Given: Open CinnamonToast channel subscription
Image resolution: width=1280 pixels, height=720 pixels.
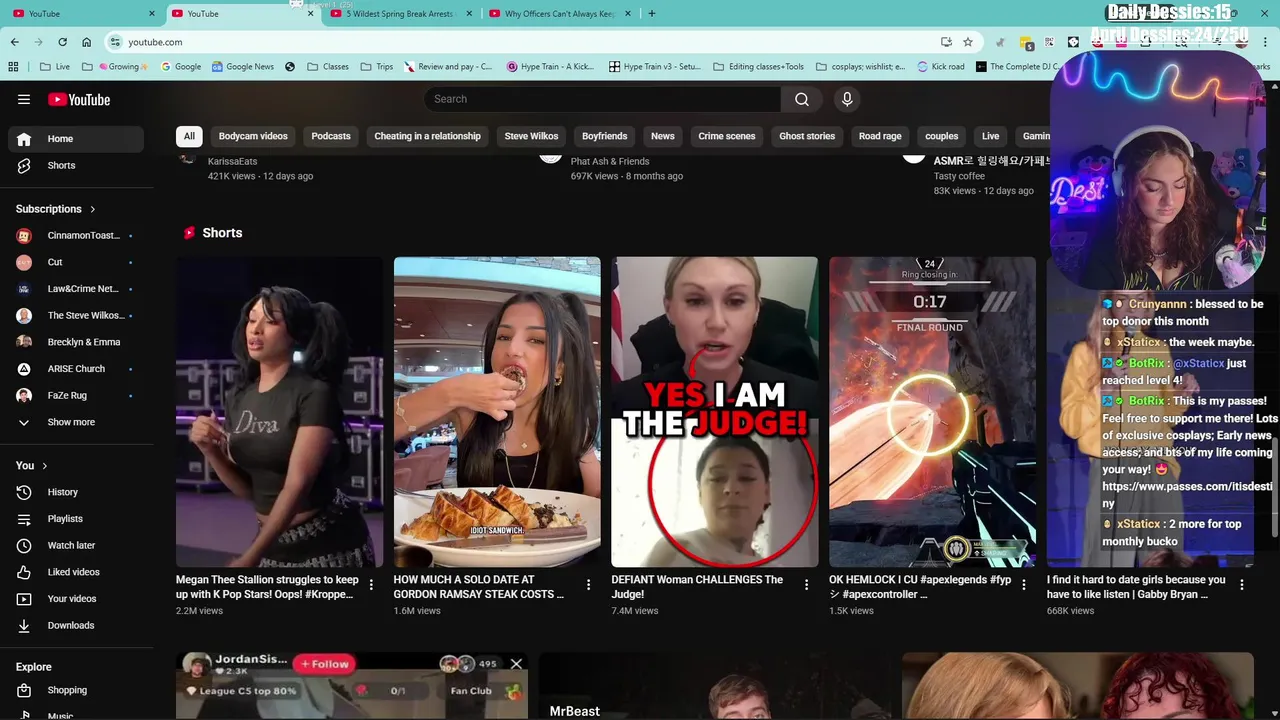Looking at the screenshot, I should click(x=76, y=235).
